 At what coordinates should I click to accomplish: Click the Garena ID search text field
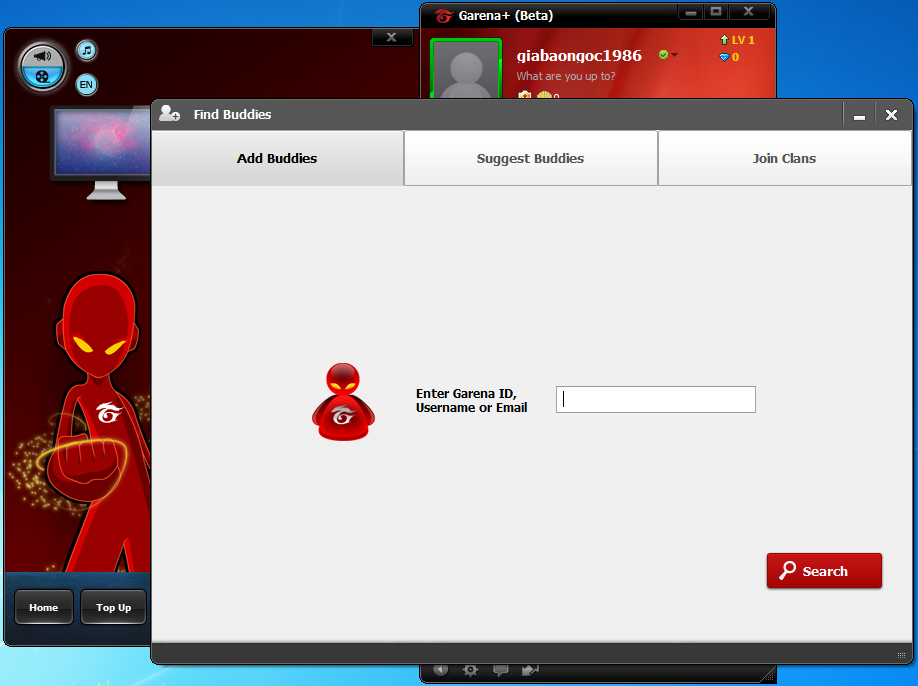[655, 400]
